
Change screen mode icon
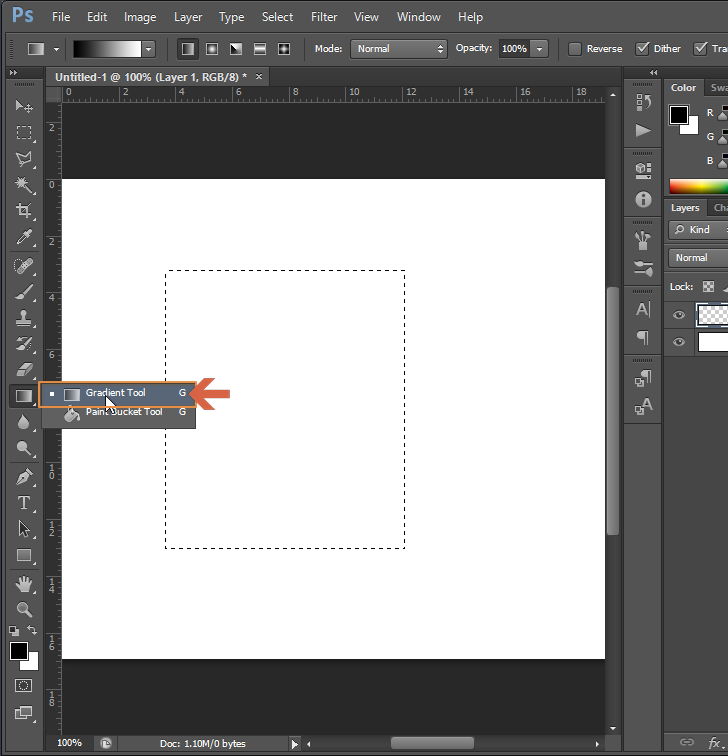coord(24,713)
